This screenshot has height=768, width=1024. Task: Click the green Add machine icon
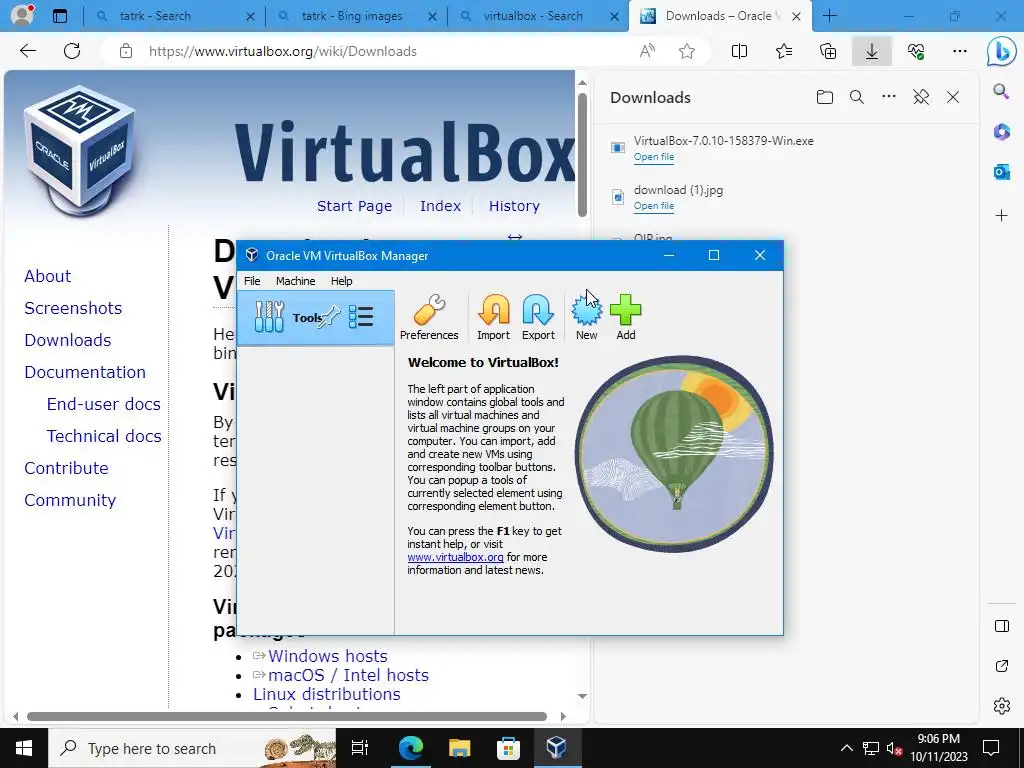tap(626, 317)
